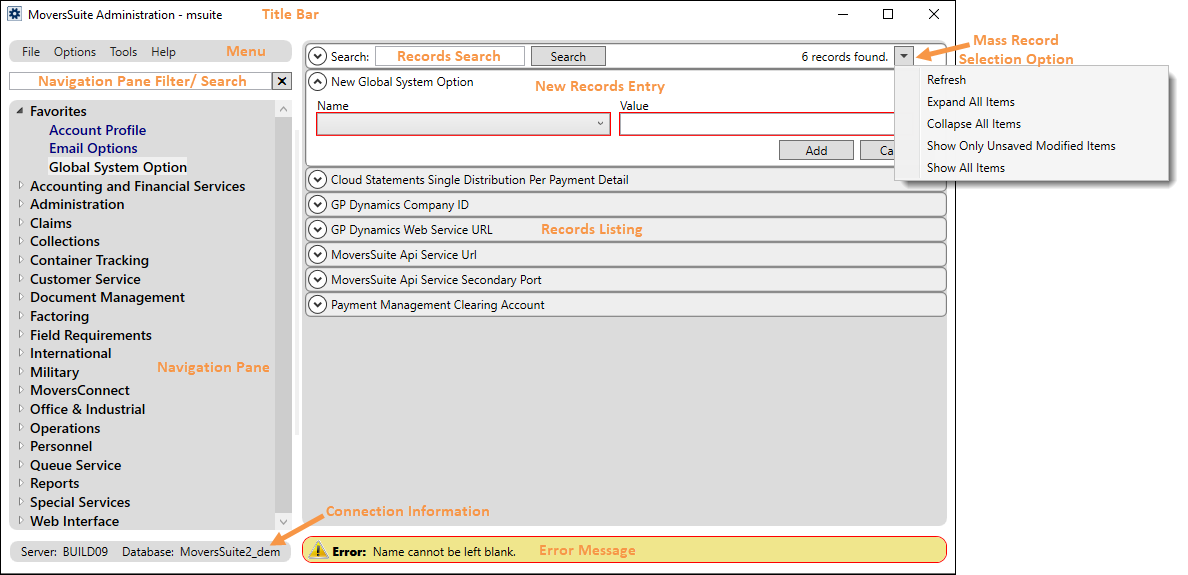The image size is (1188, 575).
Task: Expand GP Dynamics Company ID record
Action: coord(317,205)
